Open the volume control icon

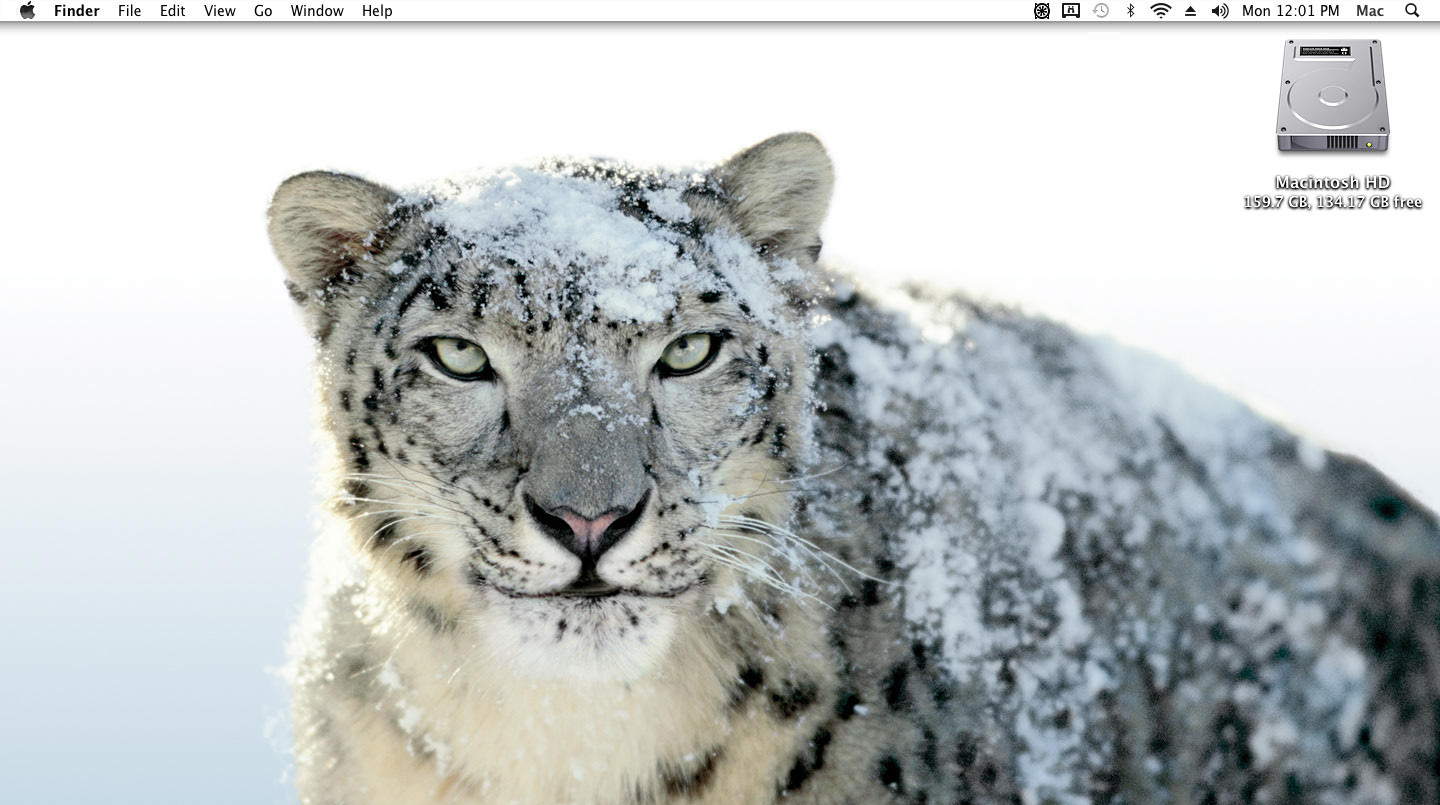(1220, 11)
